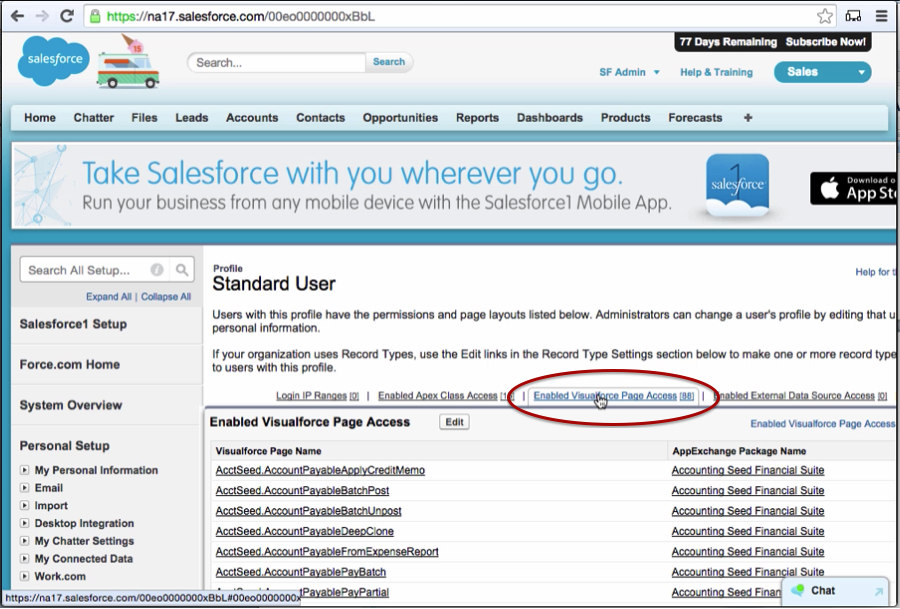Open AcctSeed.AccountPayableFromExpenseReport page link

coord(327,552)
